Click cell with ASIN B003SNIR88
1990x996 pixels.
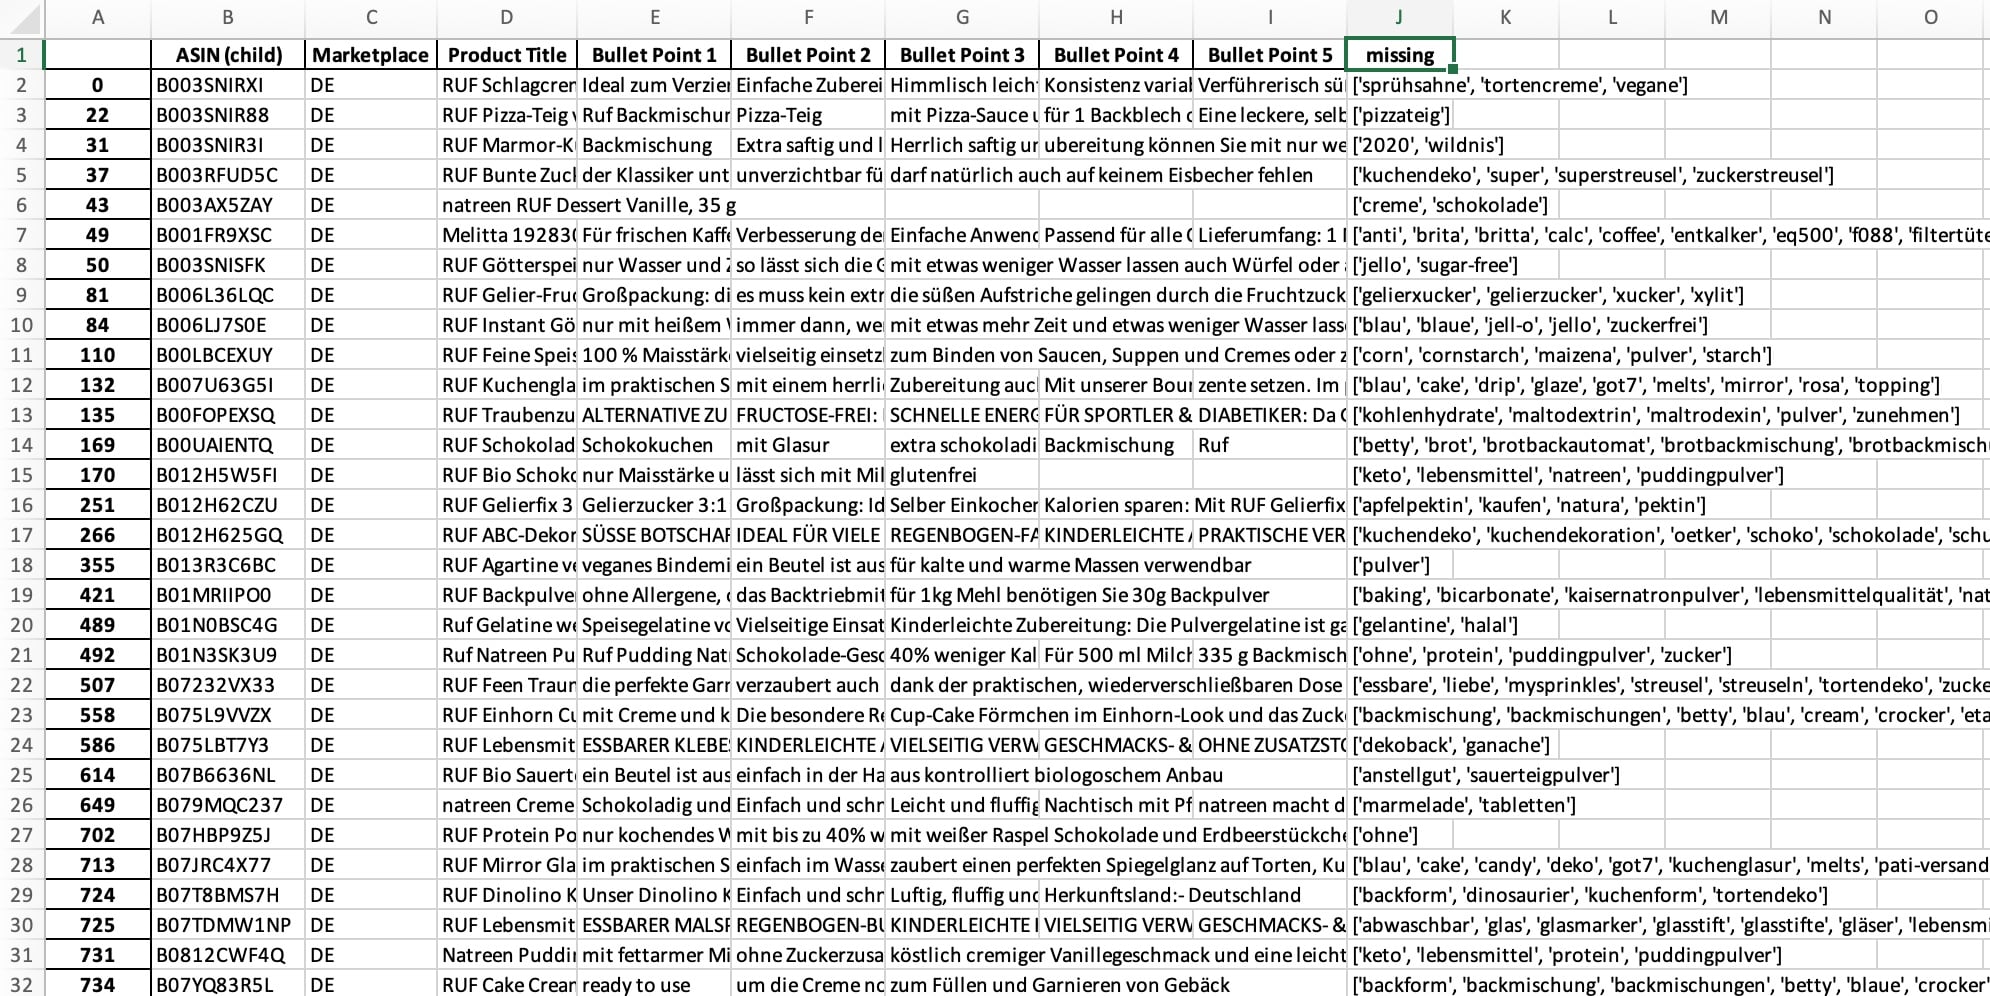228,115
